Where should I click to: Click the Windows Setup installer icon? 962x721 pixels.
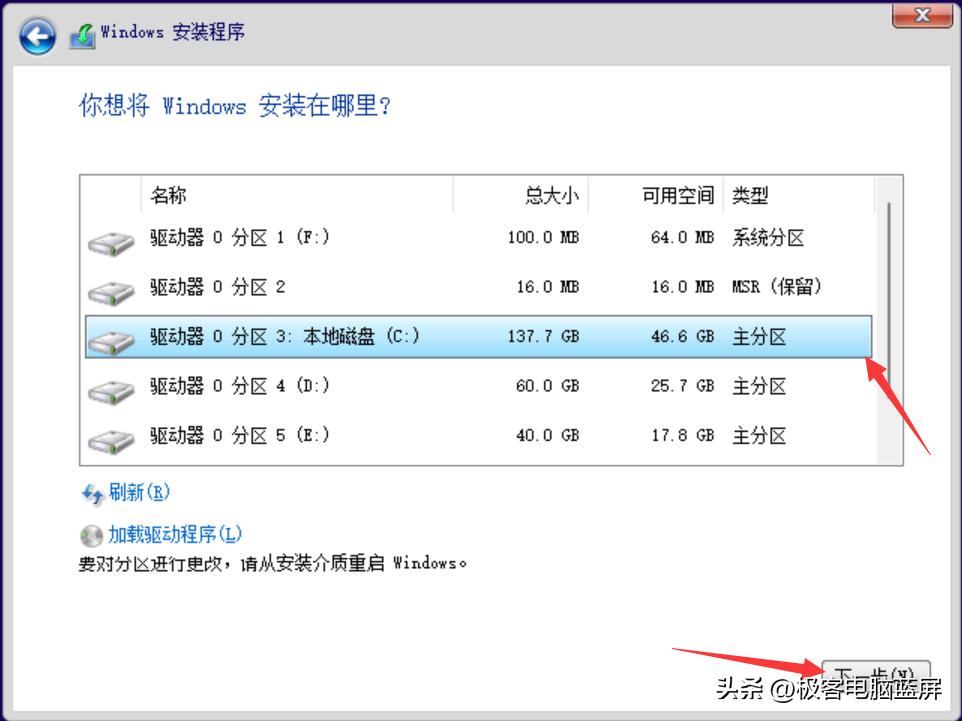coord(82,36)
